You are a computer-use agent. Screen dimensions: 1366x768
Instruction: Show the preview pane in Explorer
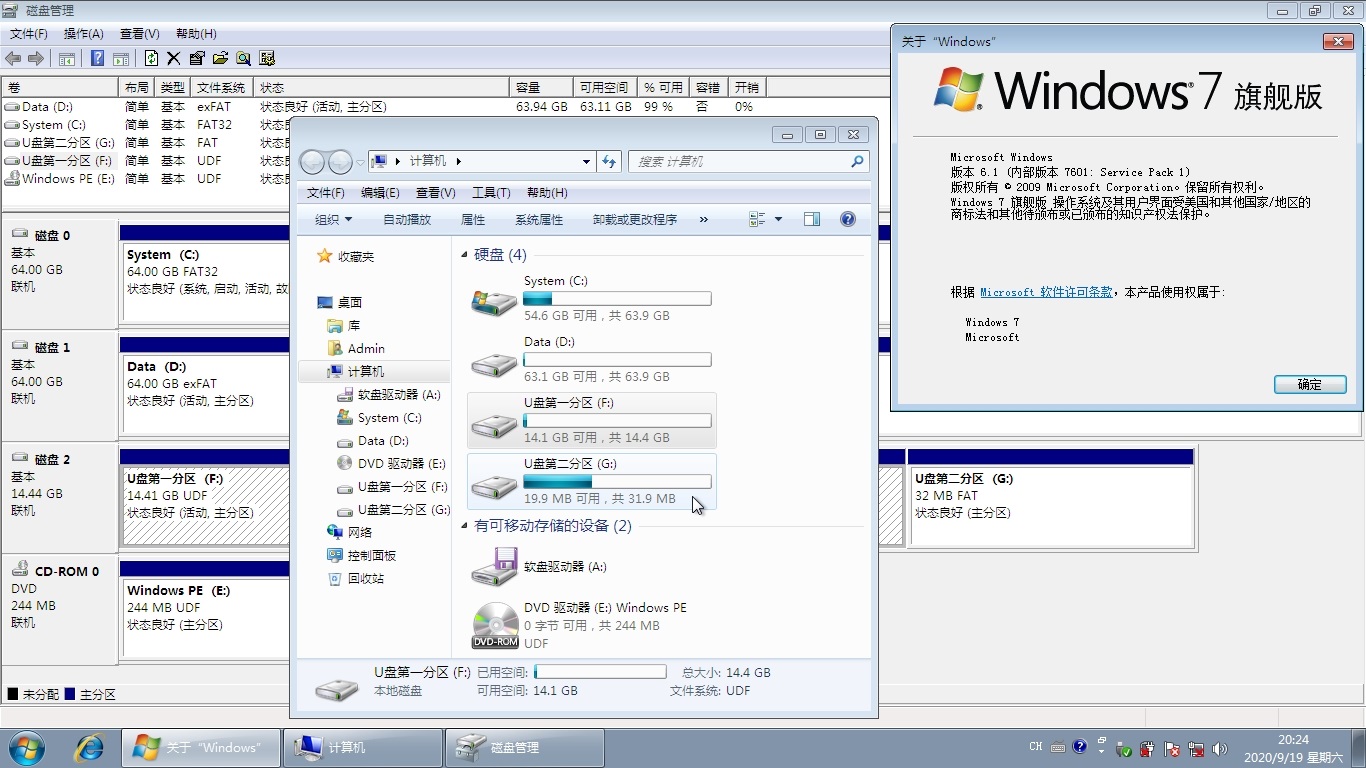click(812, 220)
